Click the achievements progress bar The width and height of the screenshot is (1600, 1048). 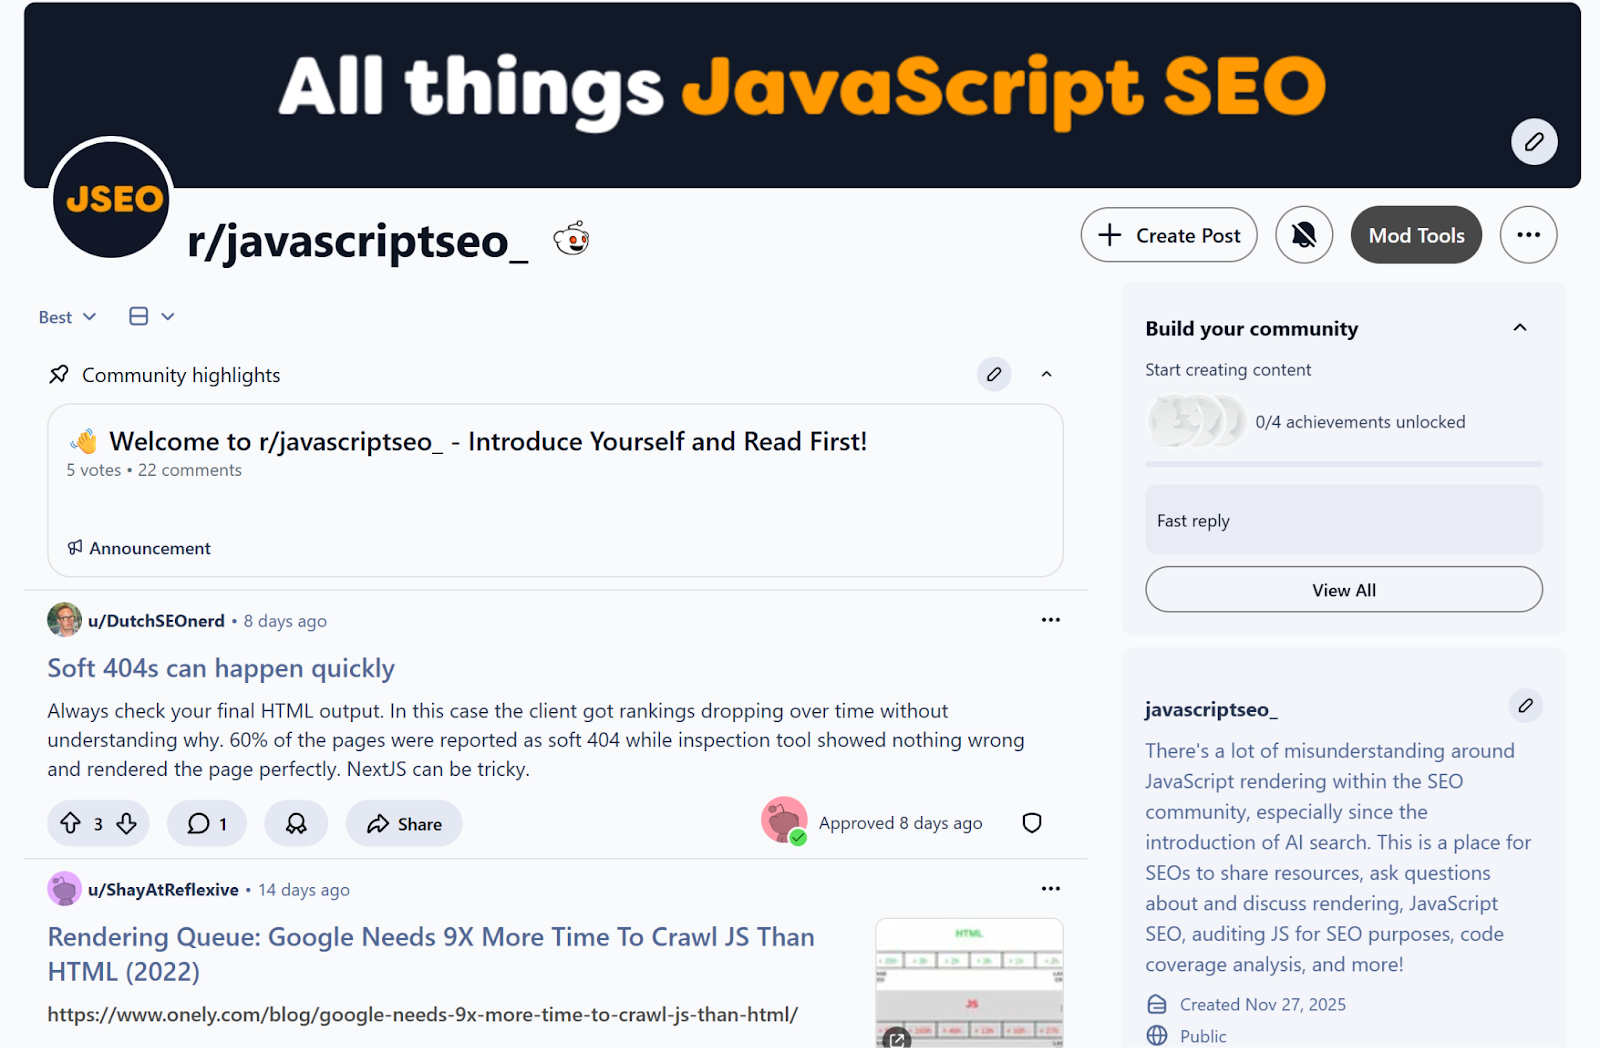1343,463
